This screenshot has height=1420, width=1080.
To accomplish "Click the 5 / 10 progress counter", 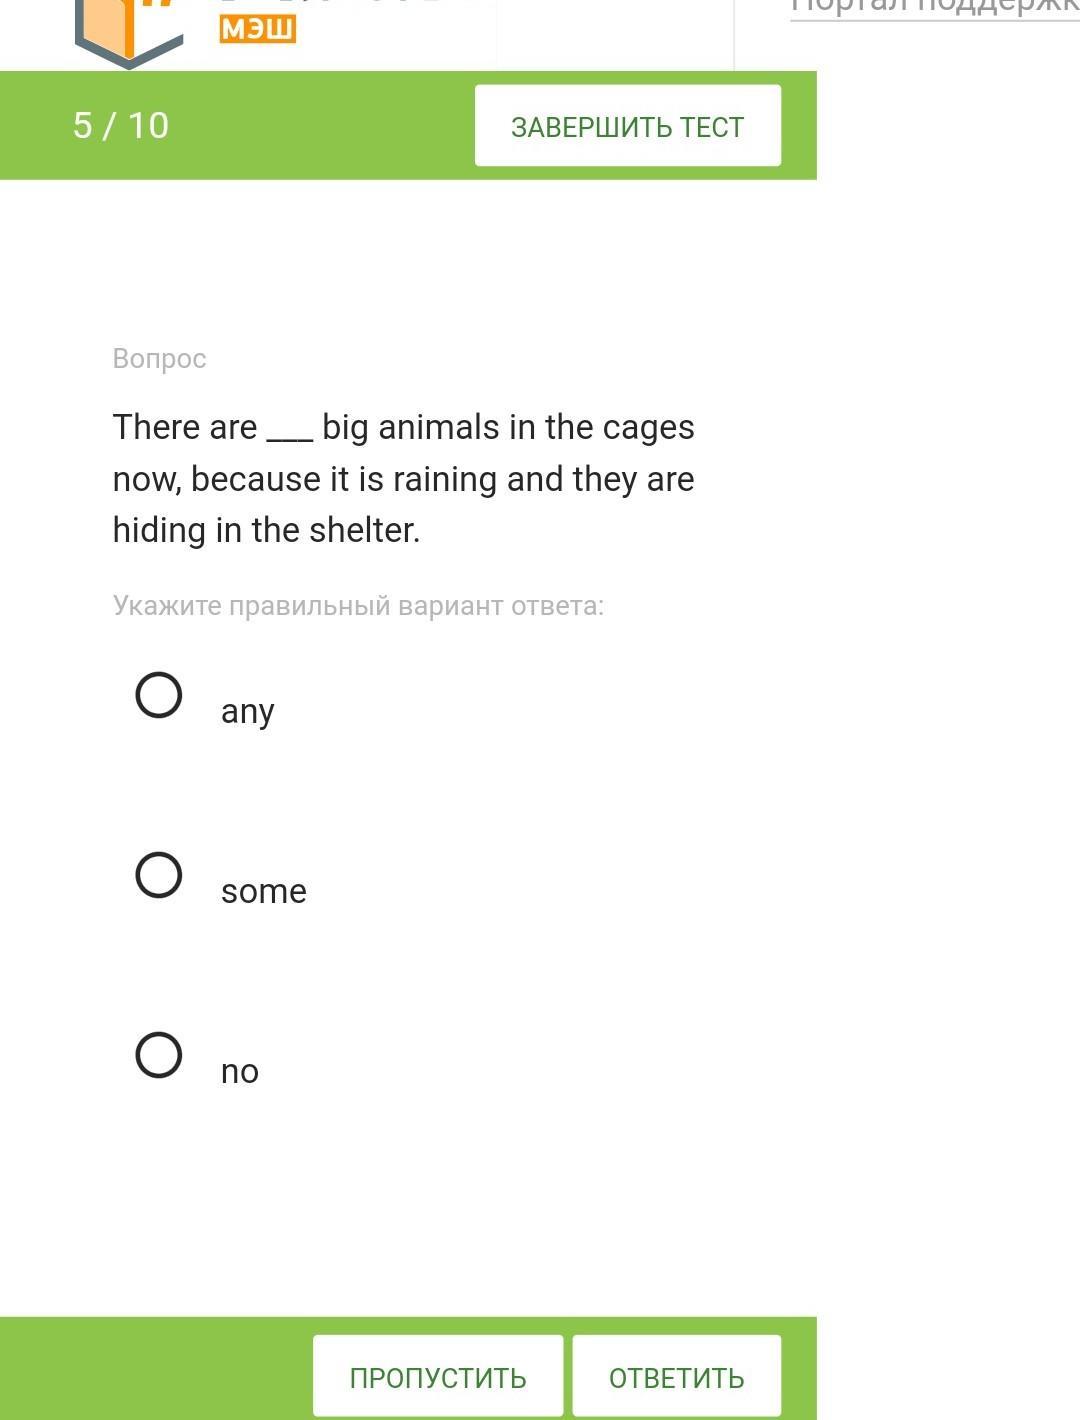I will [121, 126].
